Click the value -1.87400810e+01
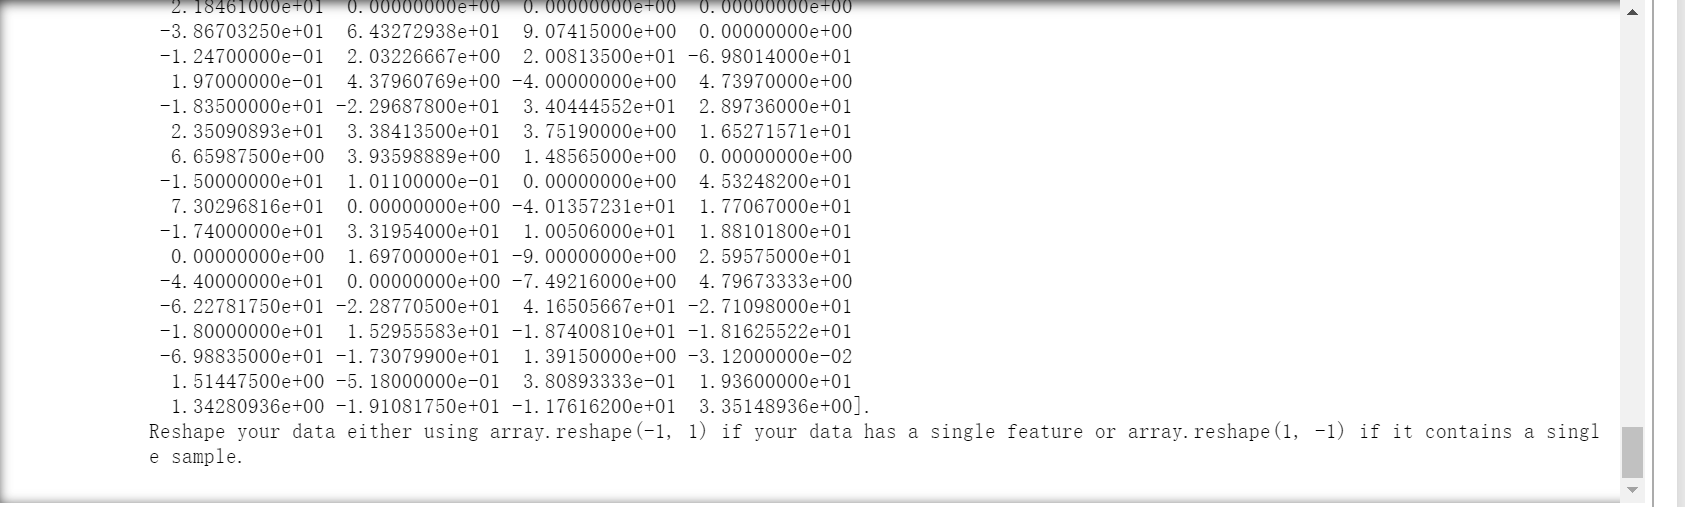The image size is (1685, 507). click(594, 331)
